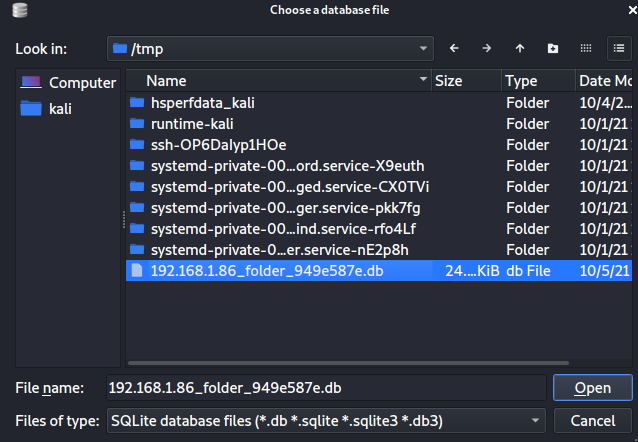Screen dimensions: 638x442
Task: Click the kali folder icon in the sidebar
Action: [31, 109]
